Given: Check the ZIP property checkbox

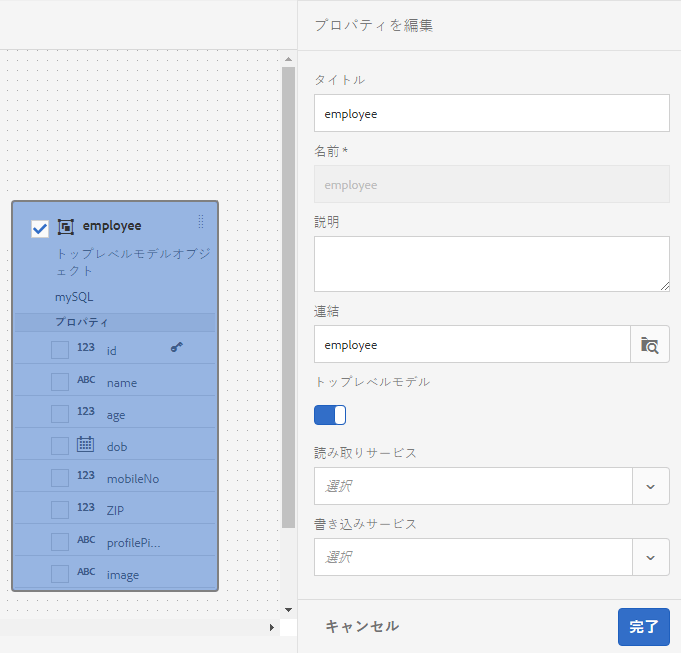Looking at the screenshot, I should pyautogui.click(x=60, y=510).
